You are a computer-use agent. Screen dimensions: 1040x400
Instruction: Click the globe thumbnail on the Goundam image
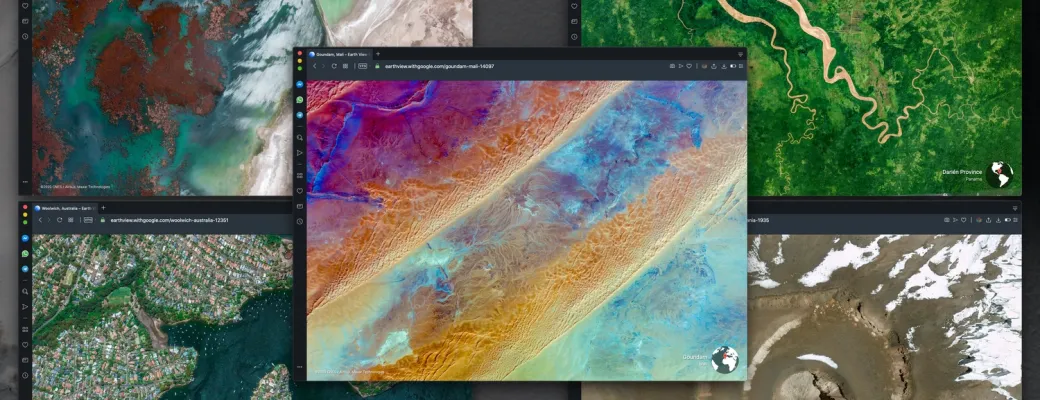(725, 360)
